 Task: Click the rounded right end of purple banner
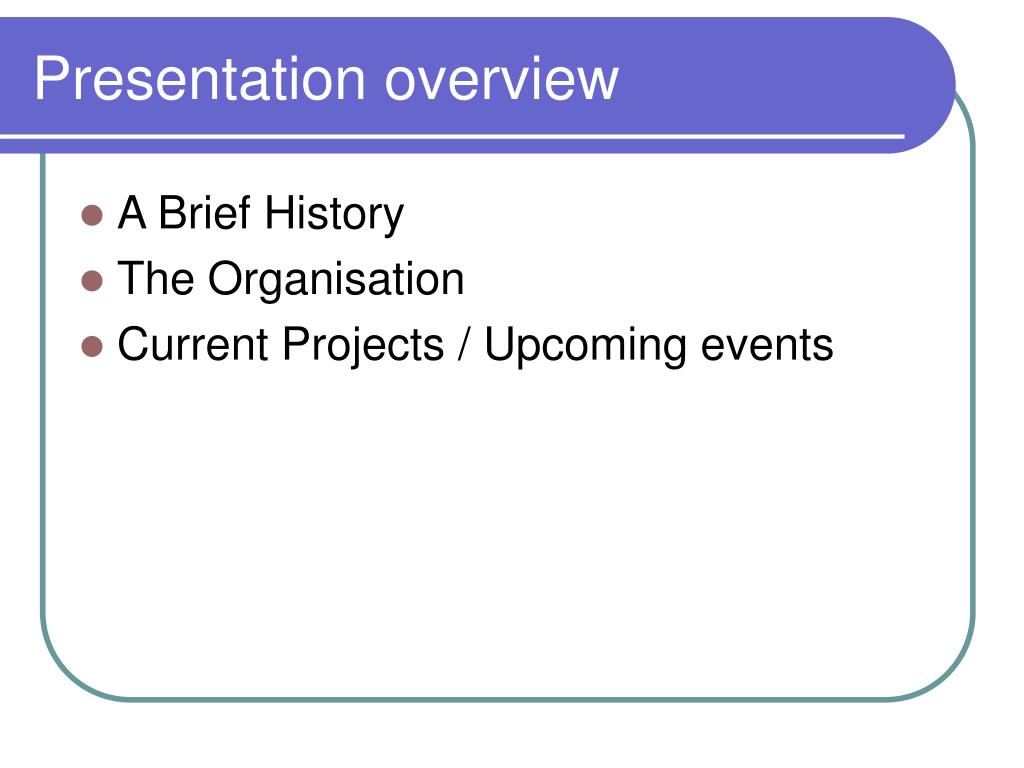coord(927,85)
